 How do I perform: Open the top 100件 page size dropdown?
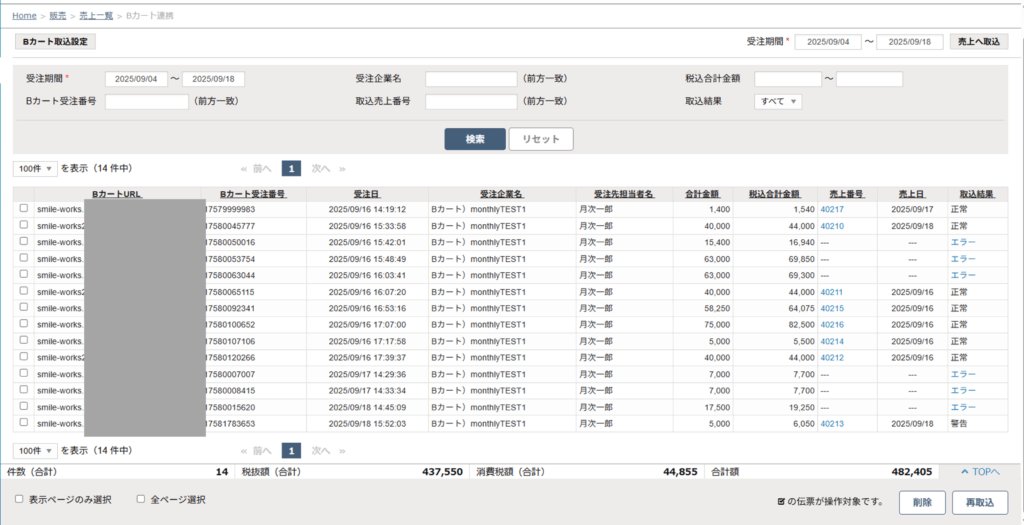point(35,169)
